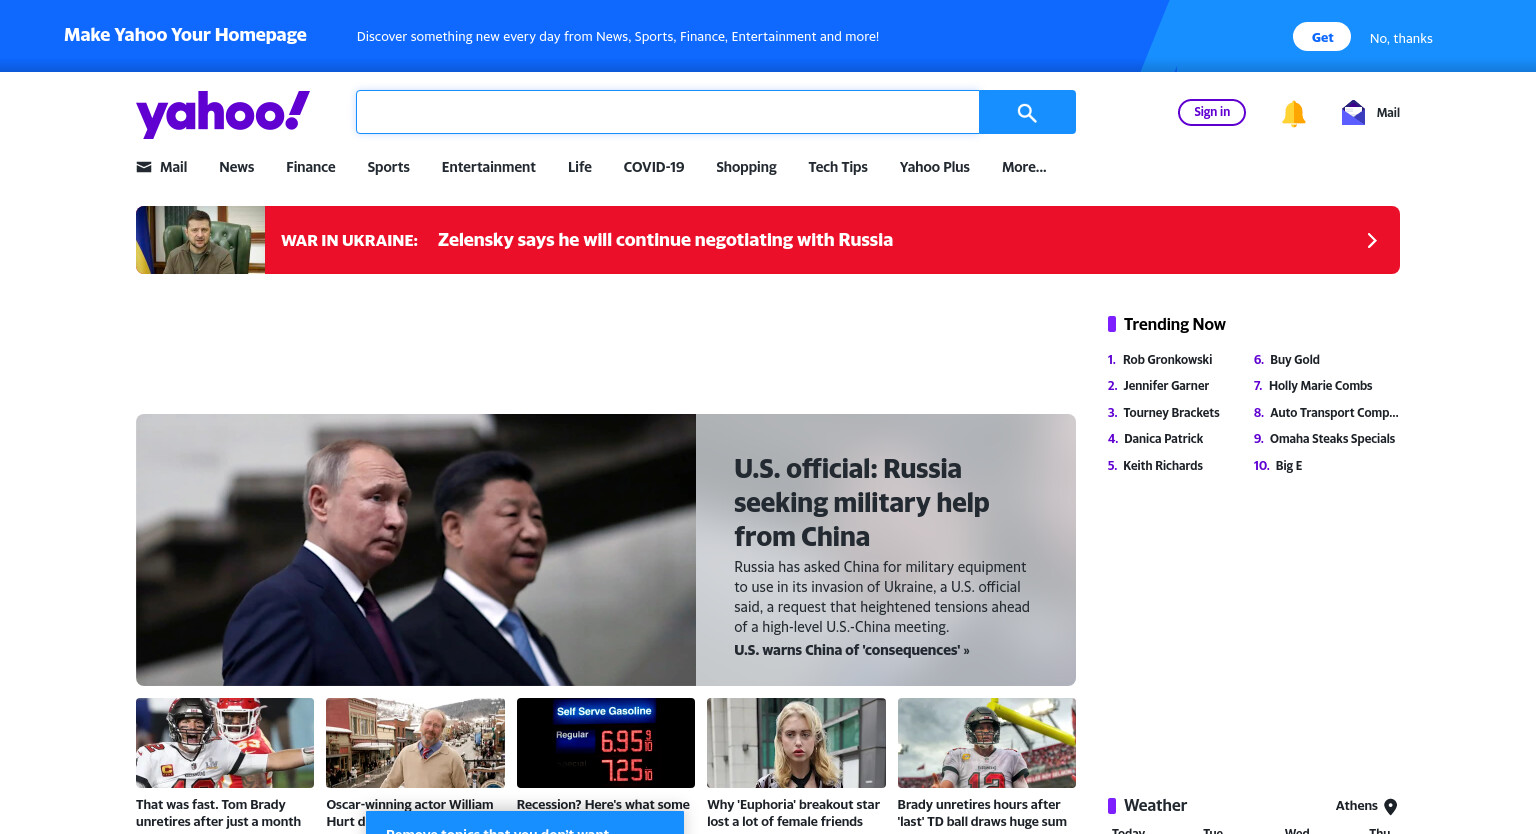
Task: Open COVID-19 in the navigation bar
Action: 654,167
